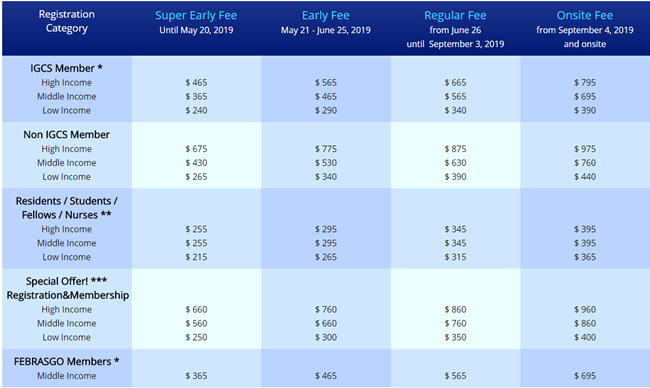
Task: Select FEBRASGO Middle Income $ 565 regular fee
Action: coord(455,376)
